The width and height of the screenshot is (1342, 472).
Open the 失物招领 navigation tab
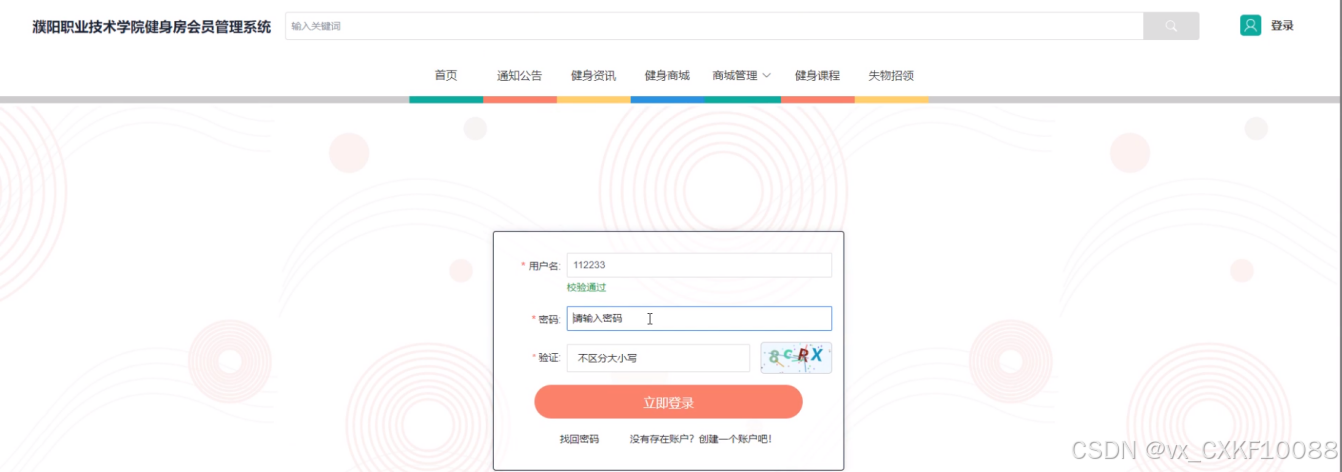[x=891, y=75]
